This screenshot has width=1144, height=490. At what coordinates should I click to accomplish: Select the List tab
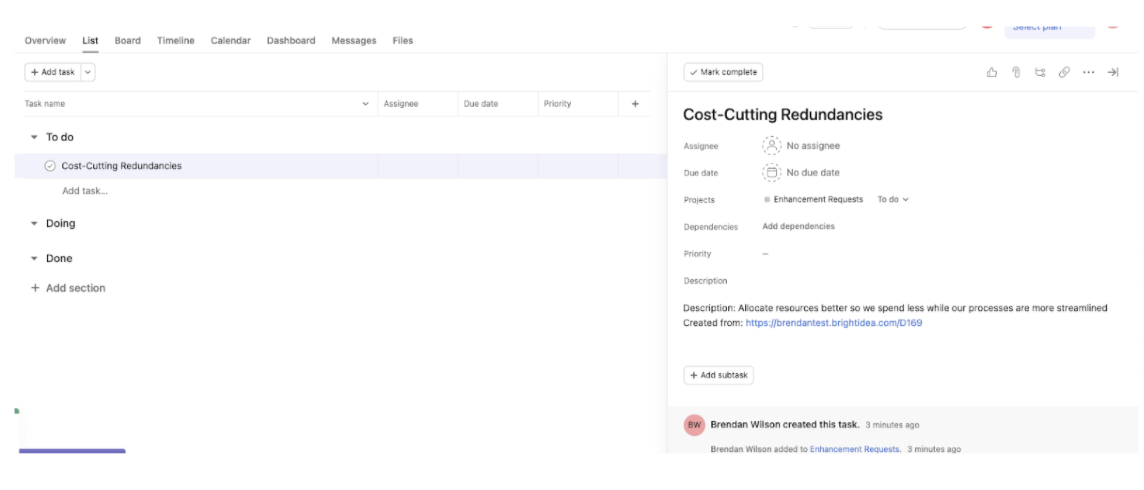point(90,41)
